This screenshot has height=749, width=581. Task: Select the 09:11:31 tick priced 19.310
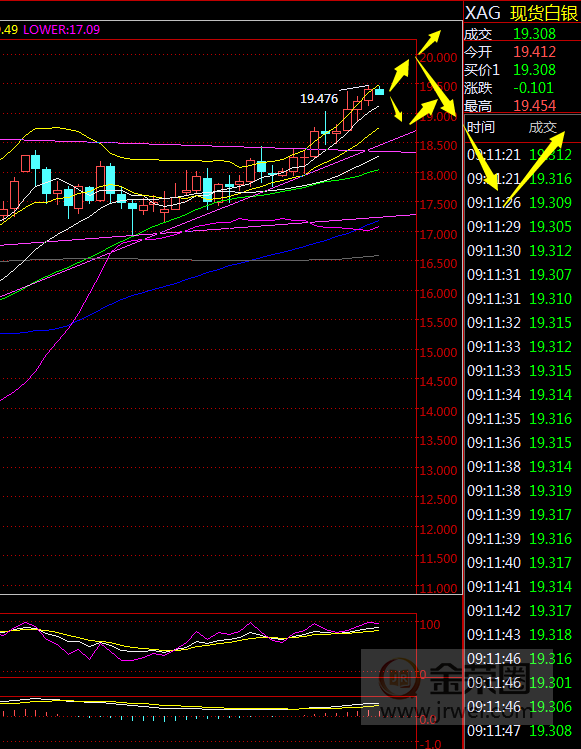(519, 299)
